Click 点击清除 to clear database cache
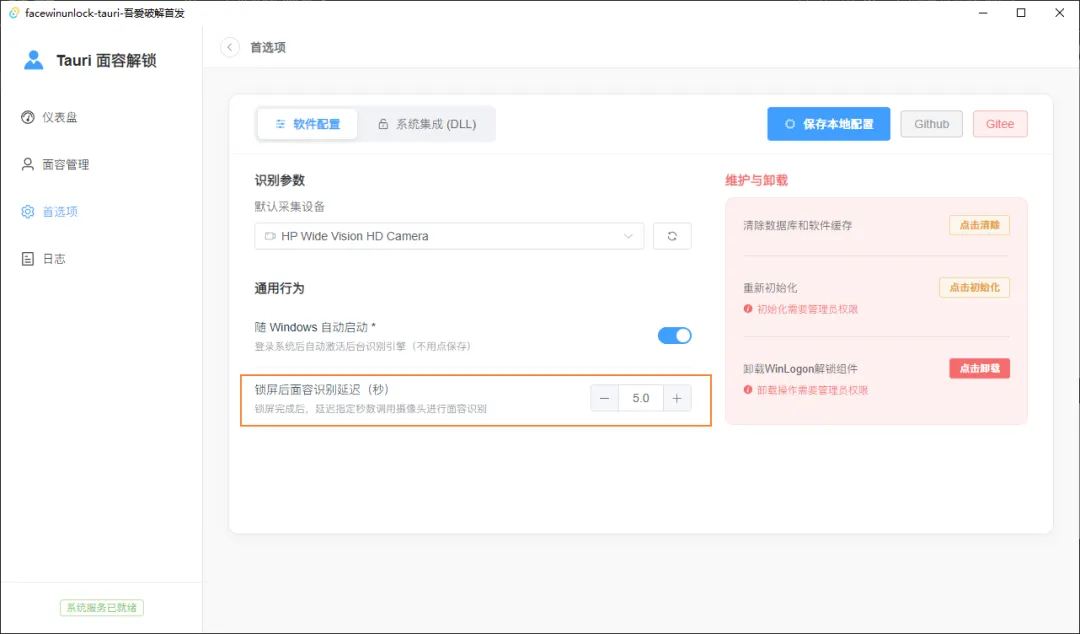1080x634 pixels. [x=979, y=225]
